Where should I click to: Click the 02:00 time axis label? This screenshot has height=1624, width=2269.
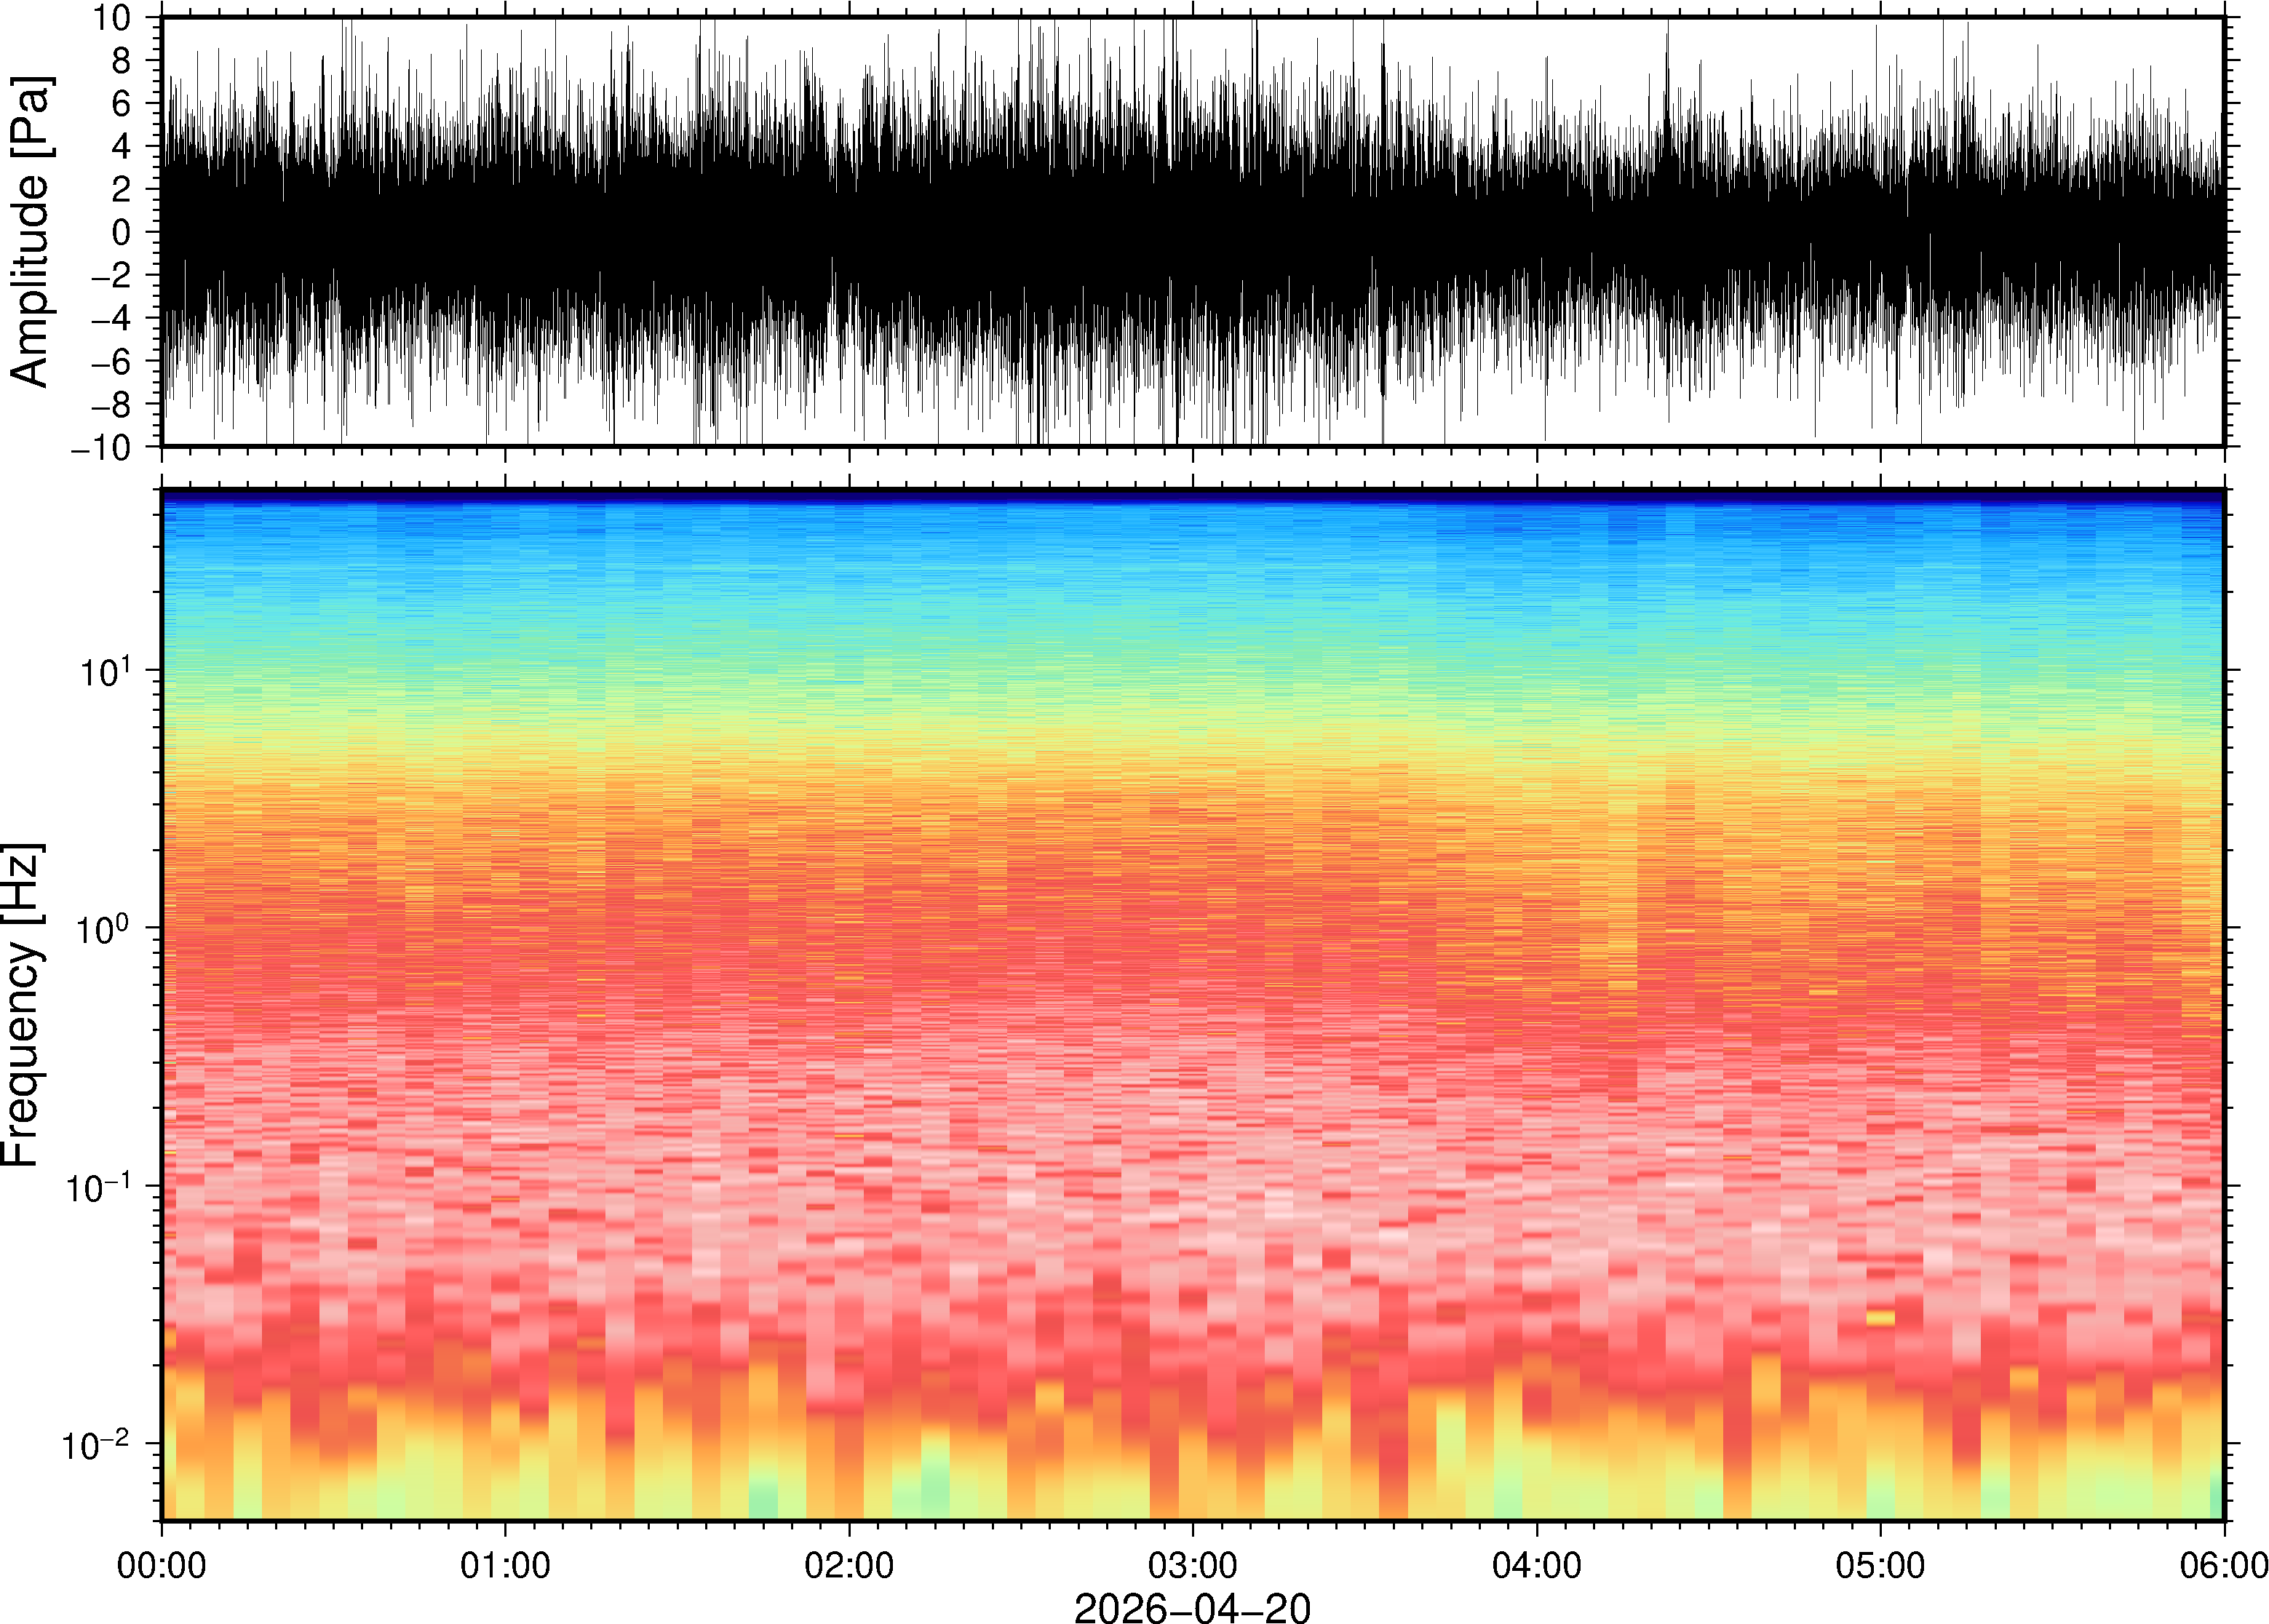click(849, 1565)
